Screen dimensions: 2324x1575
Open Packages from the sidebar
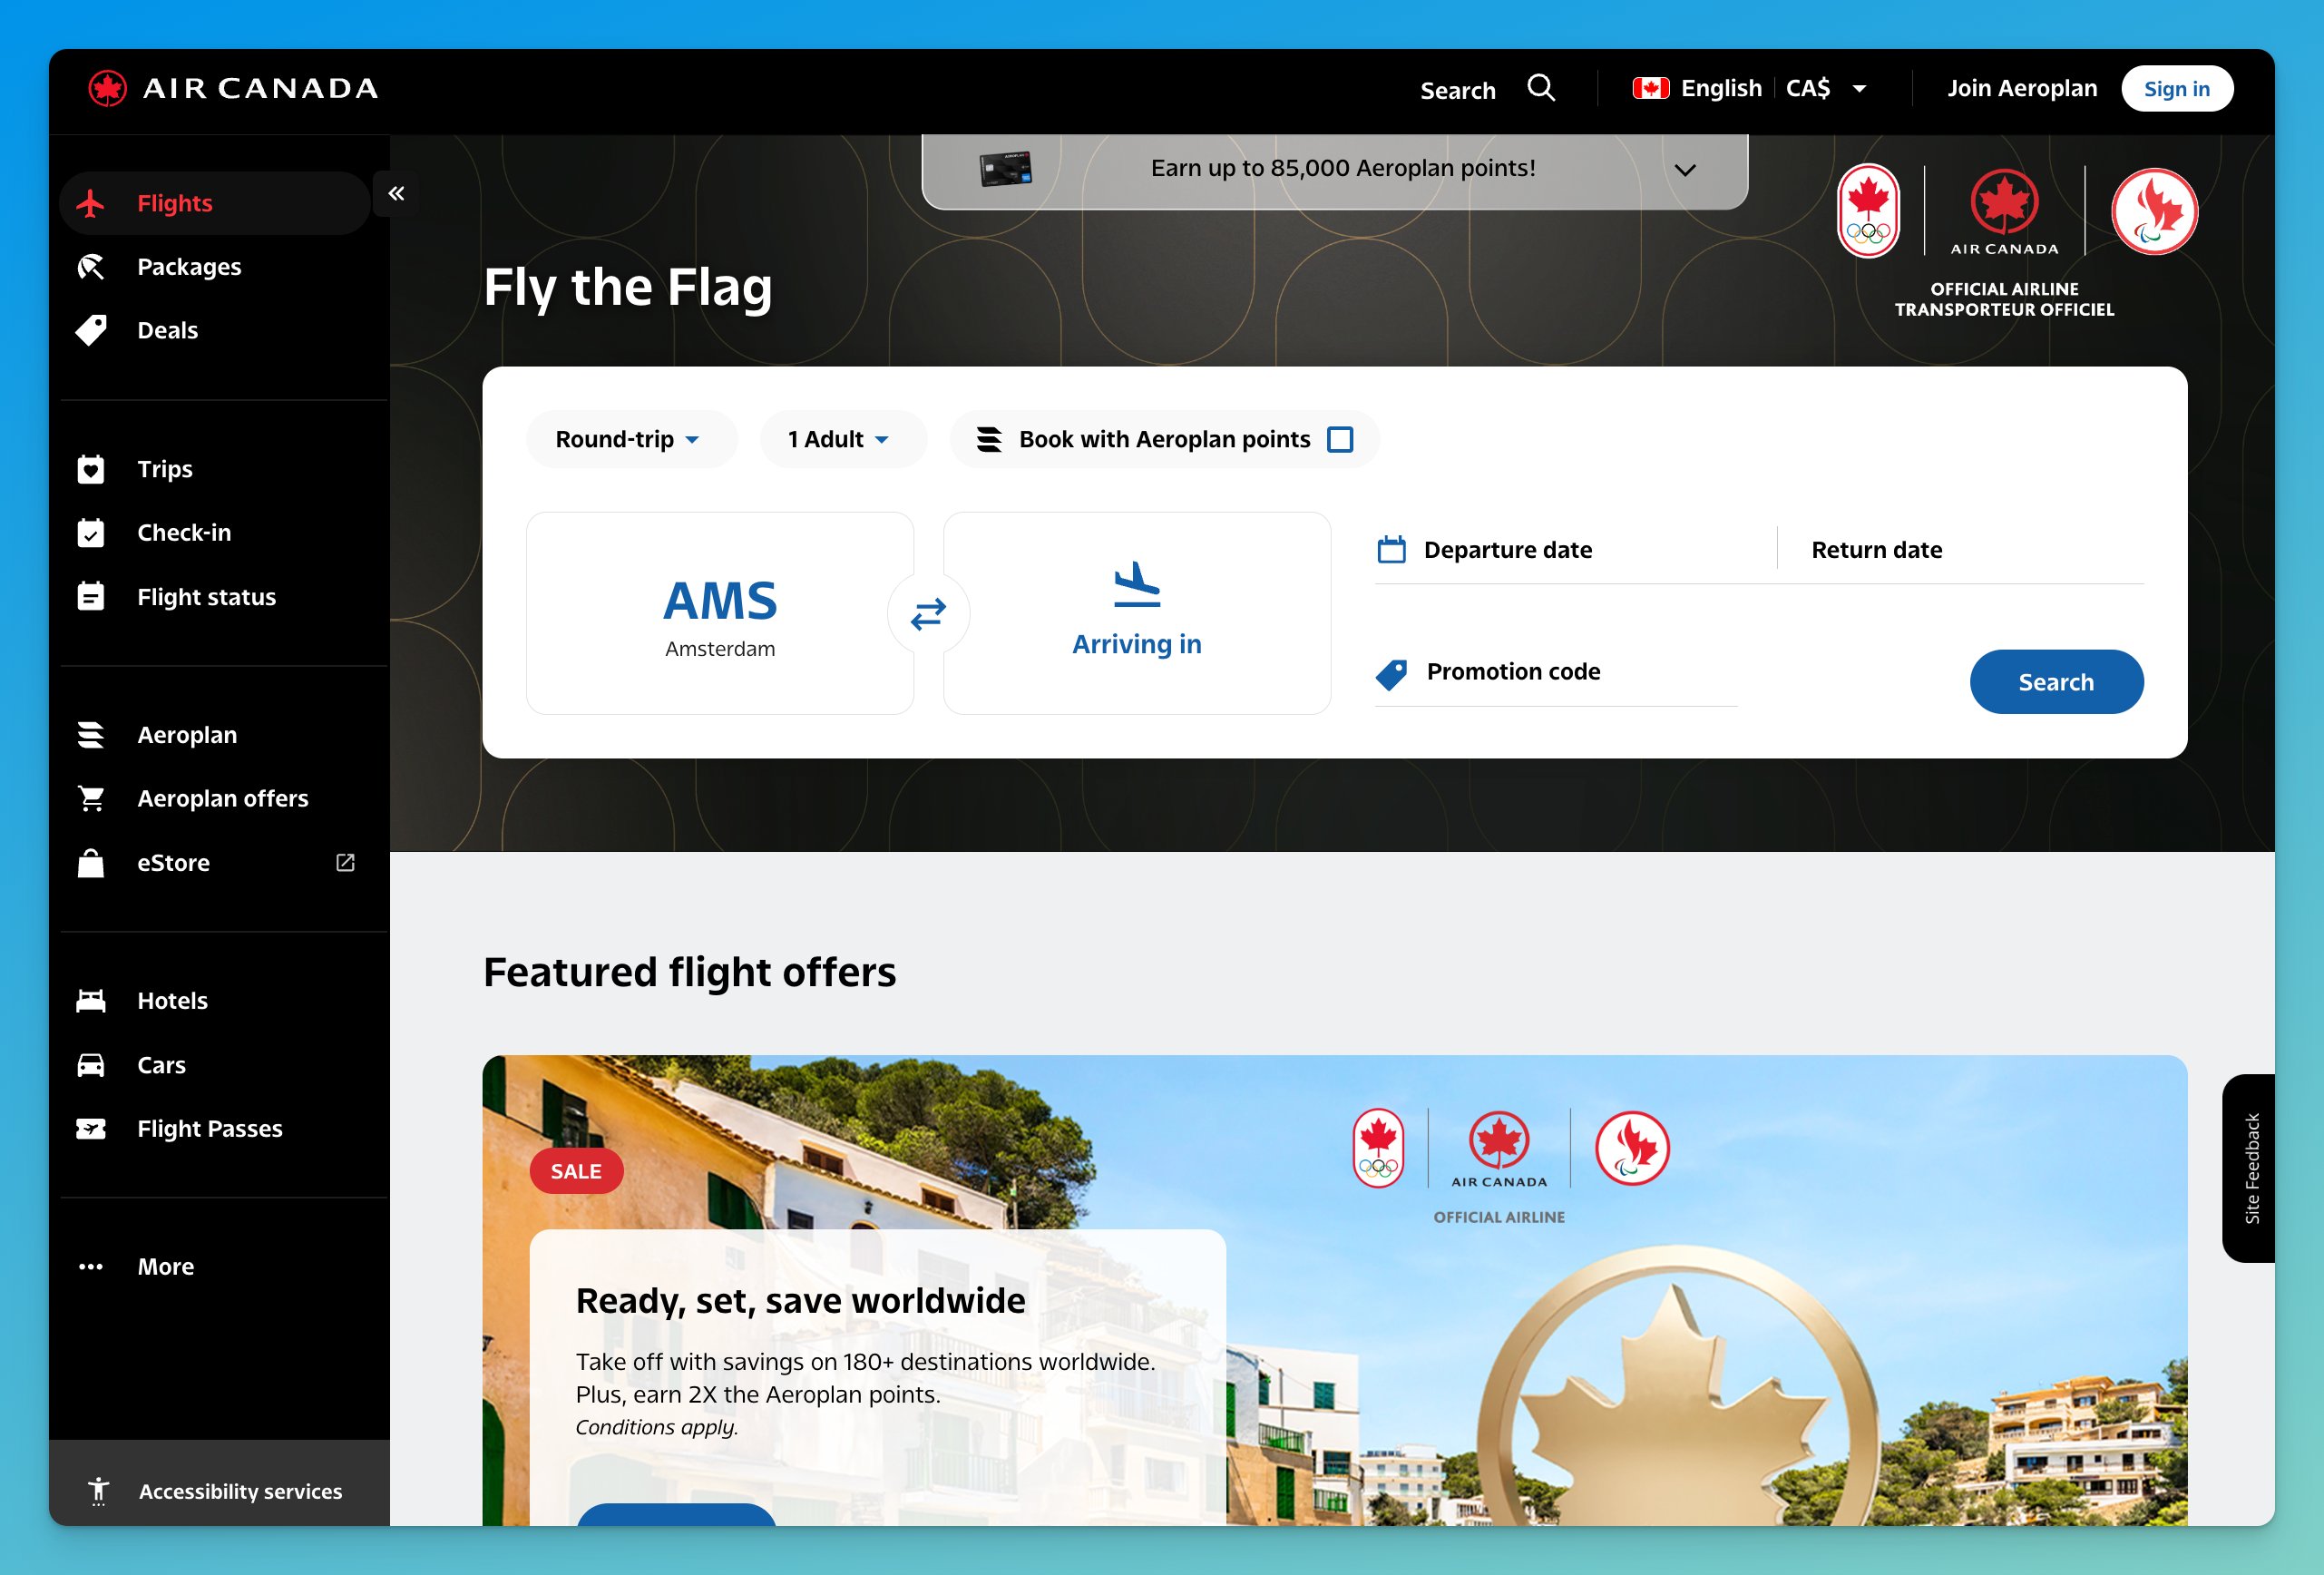coord(189,266)
